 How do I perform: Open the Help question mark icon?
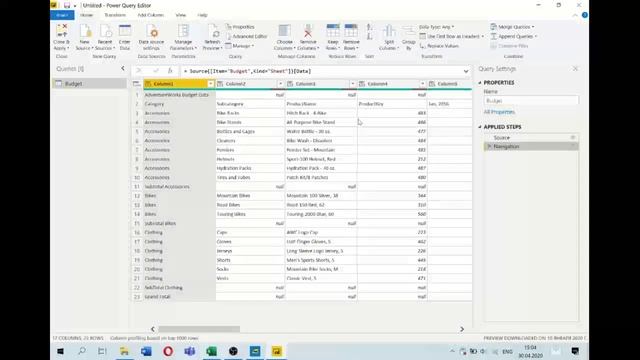[x=584, y=15]
